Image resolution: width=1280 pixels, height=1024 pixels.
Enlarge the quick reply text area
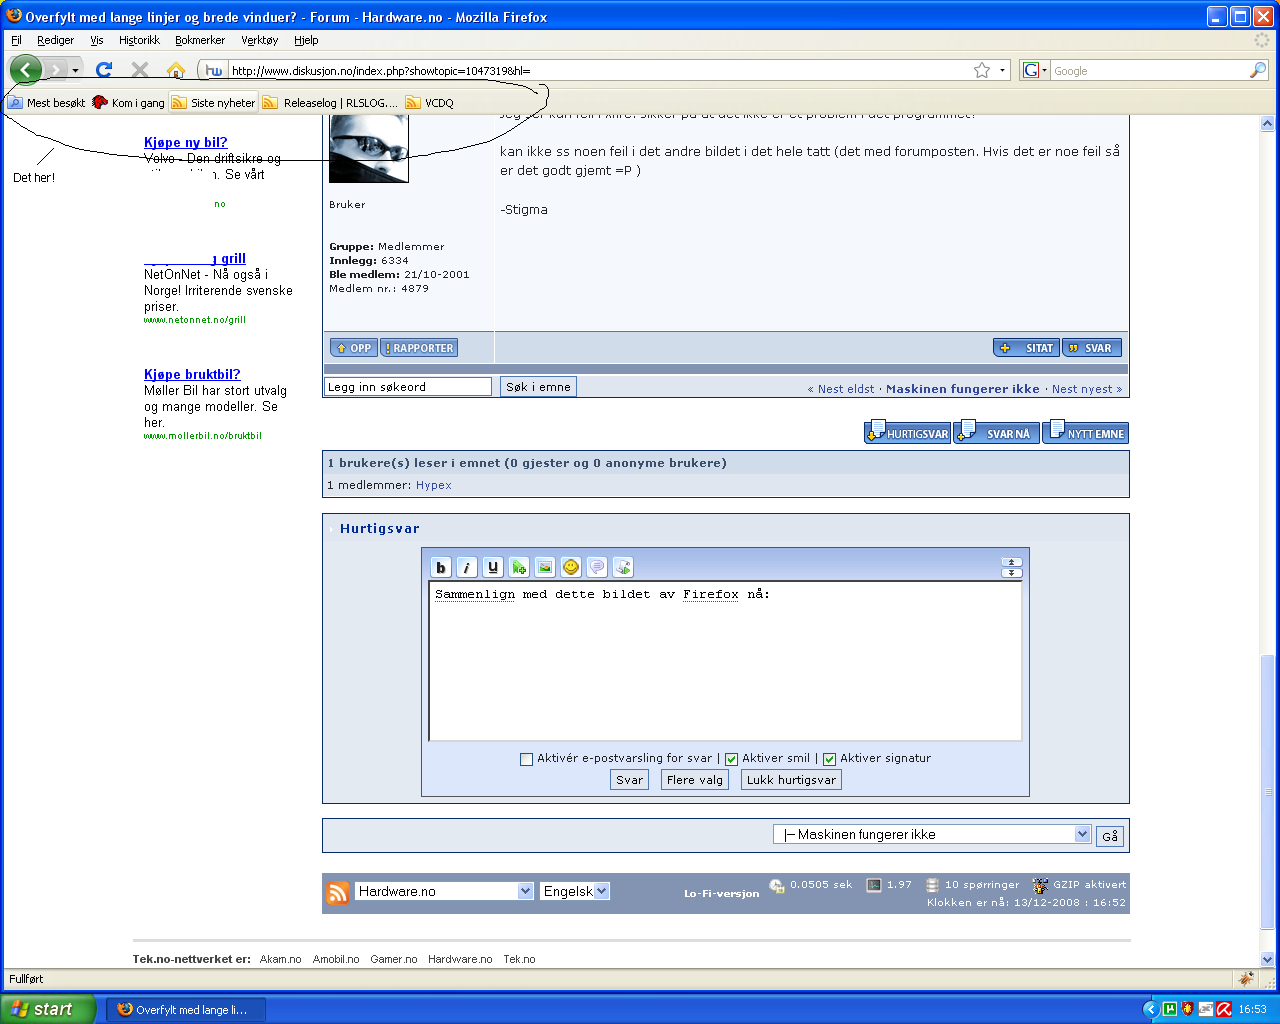(x=1012, y=573)
